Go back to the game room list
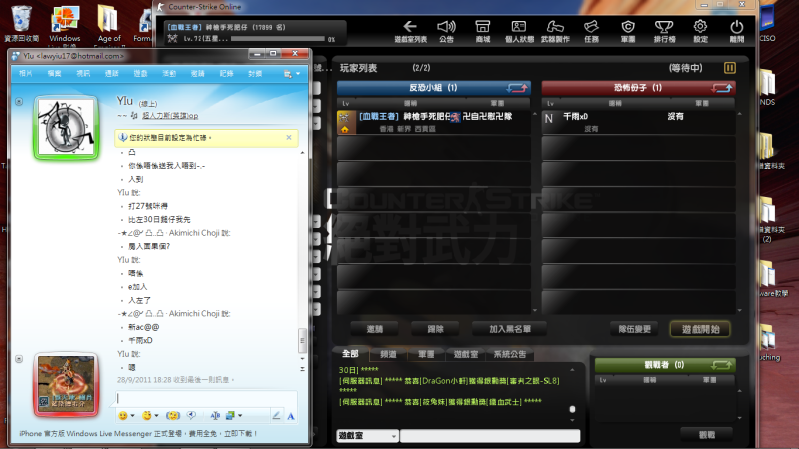This screenshot has height=449, width=799. click(x=410, y=31)
